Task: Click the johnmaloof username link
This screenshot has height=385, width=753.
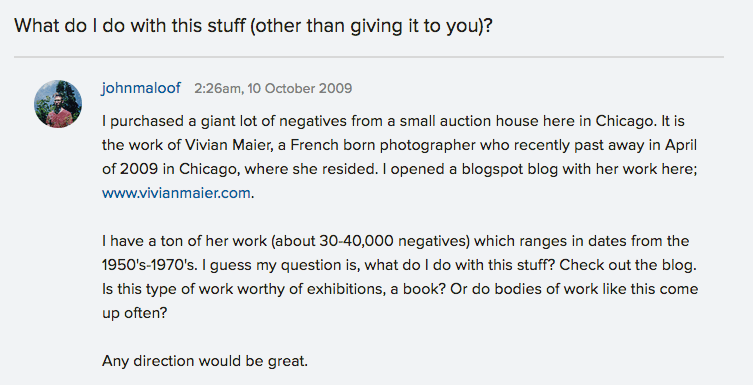Action: [141, 88]
